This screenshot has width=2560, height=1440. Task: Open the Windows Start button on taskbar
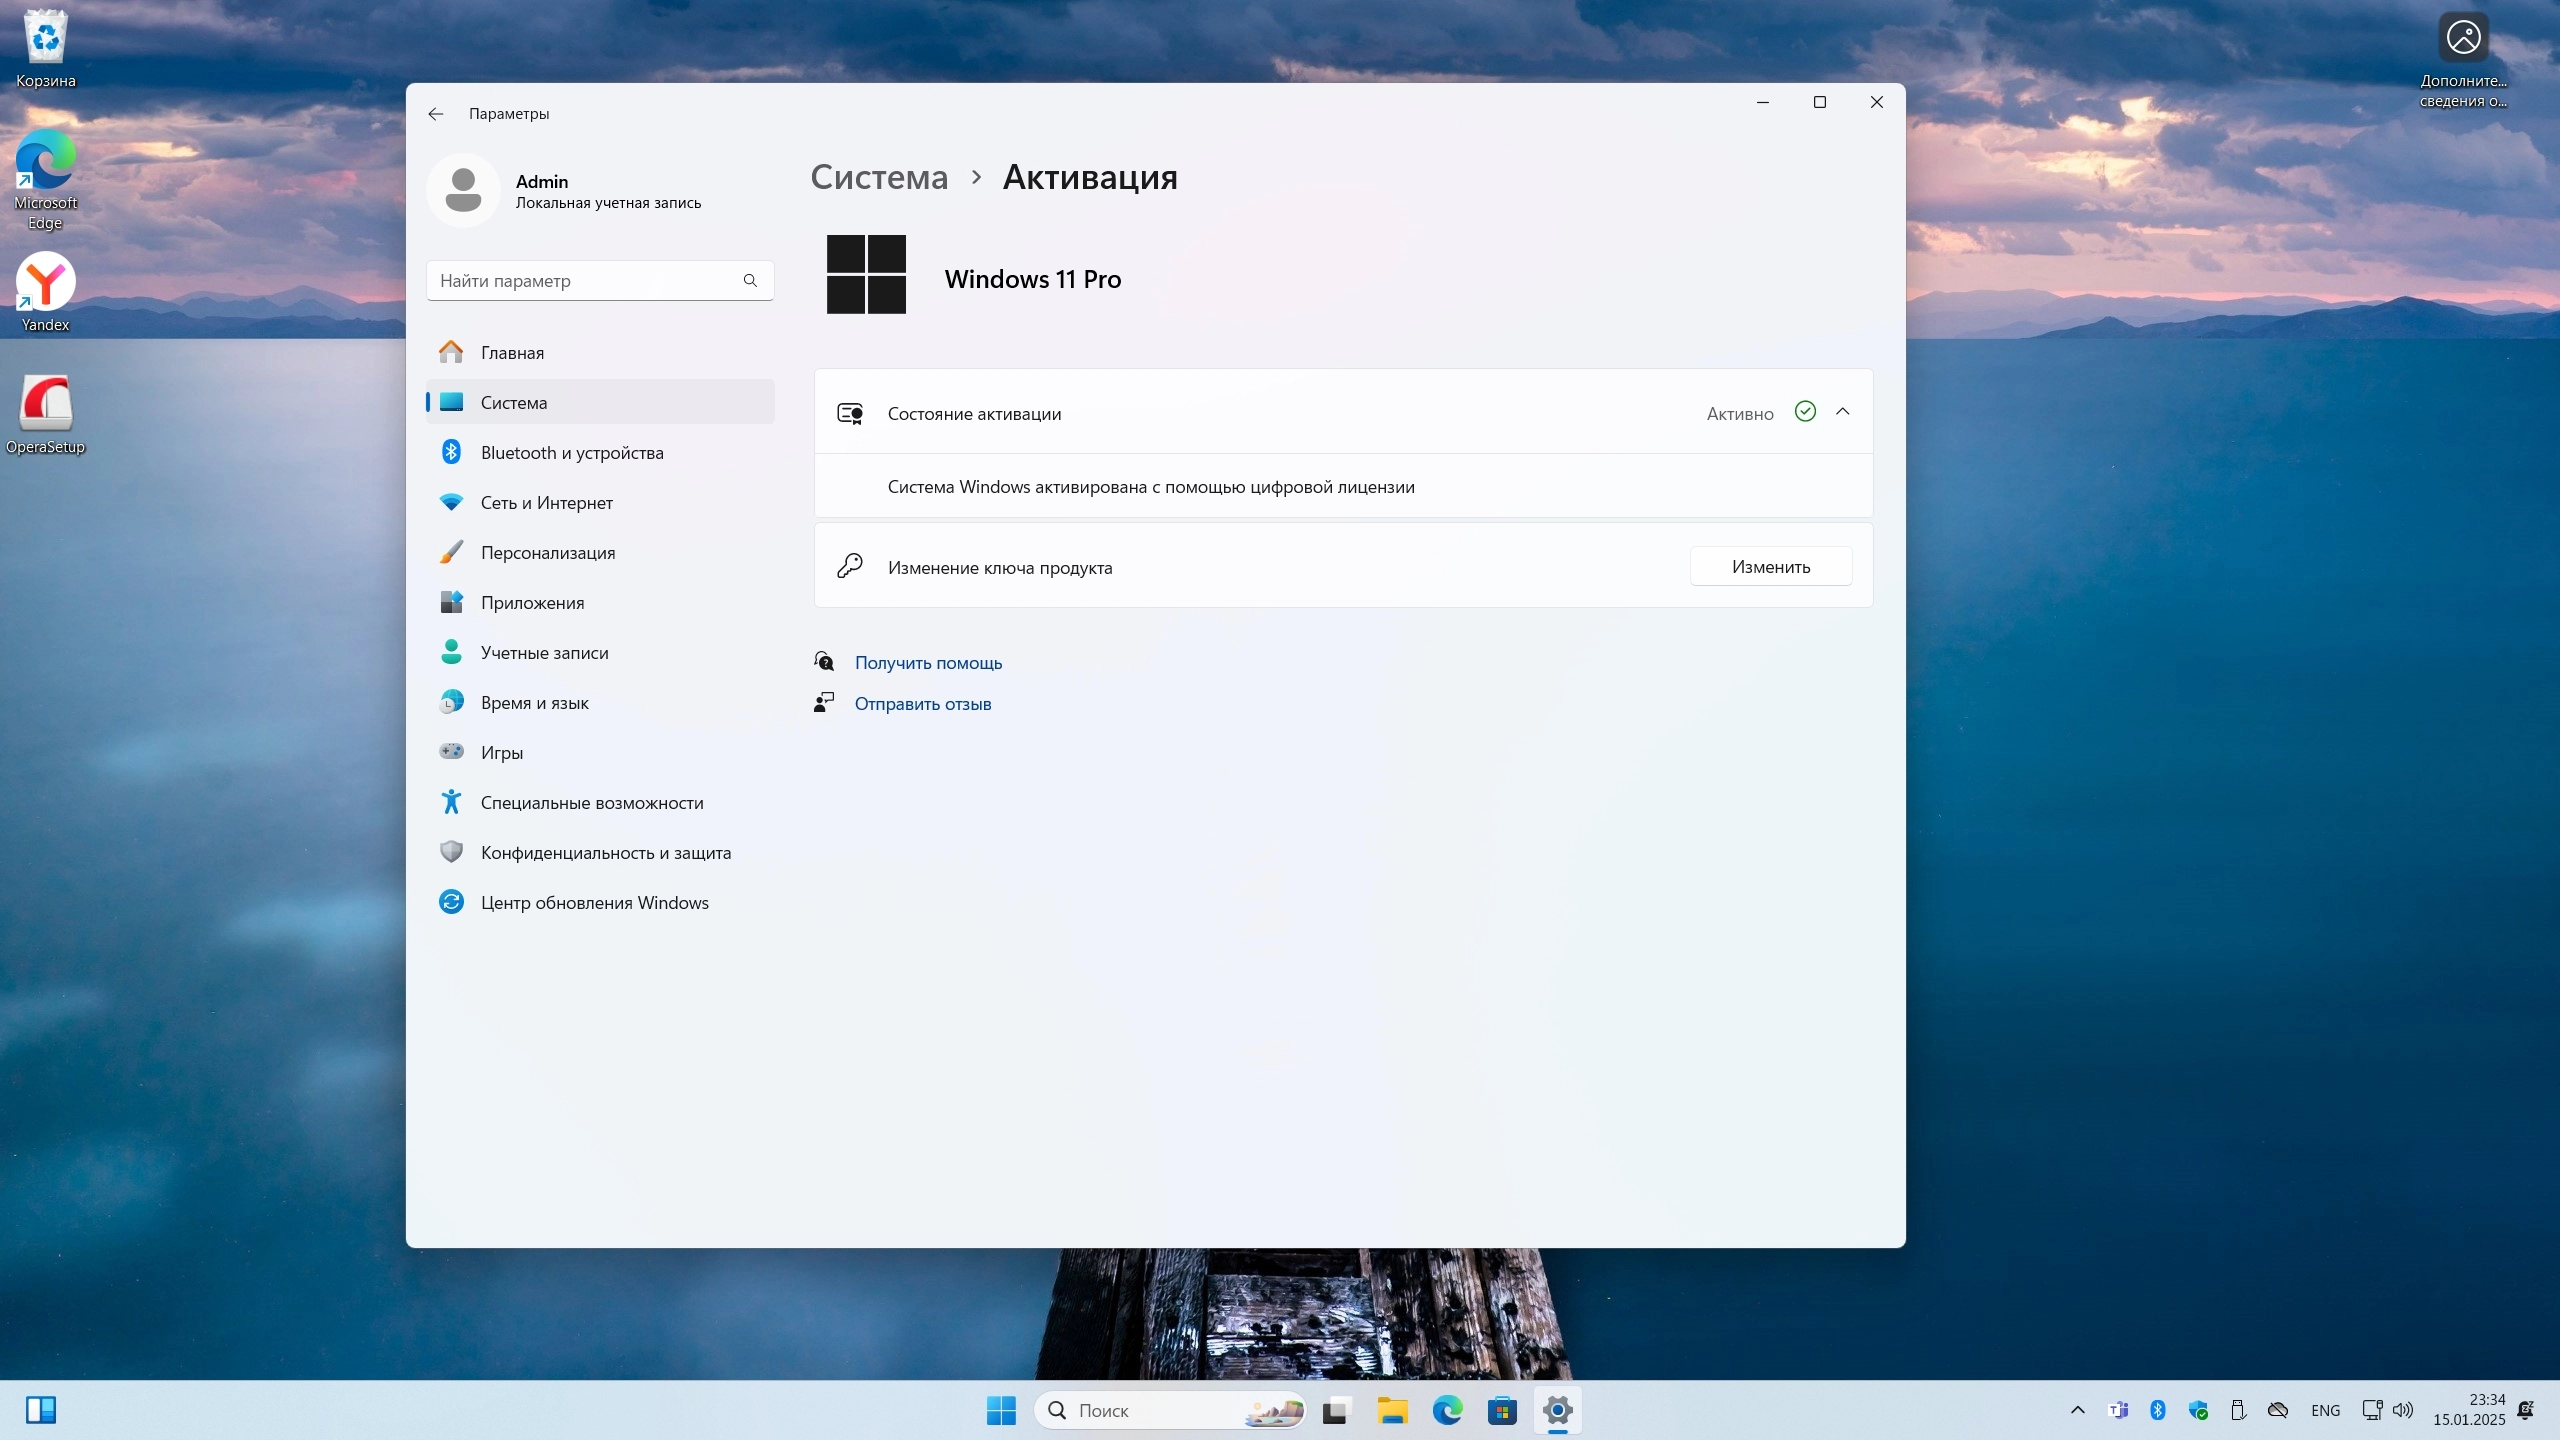[1001, 1410]
